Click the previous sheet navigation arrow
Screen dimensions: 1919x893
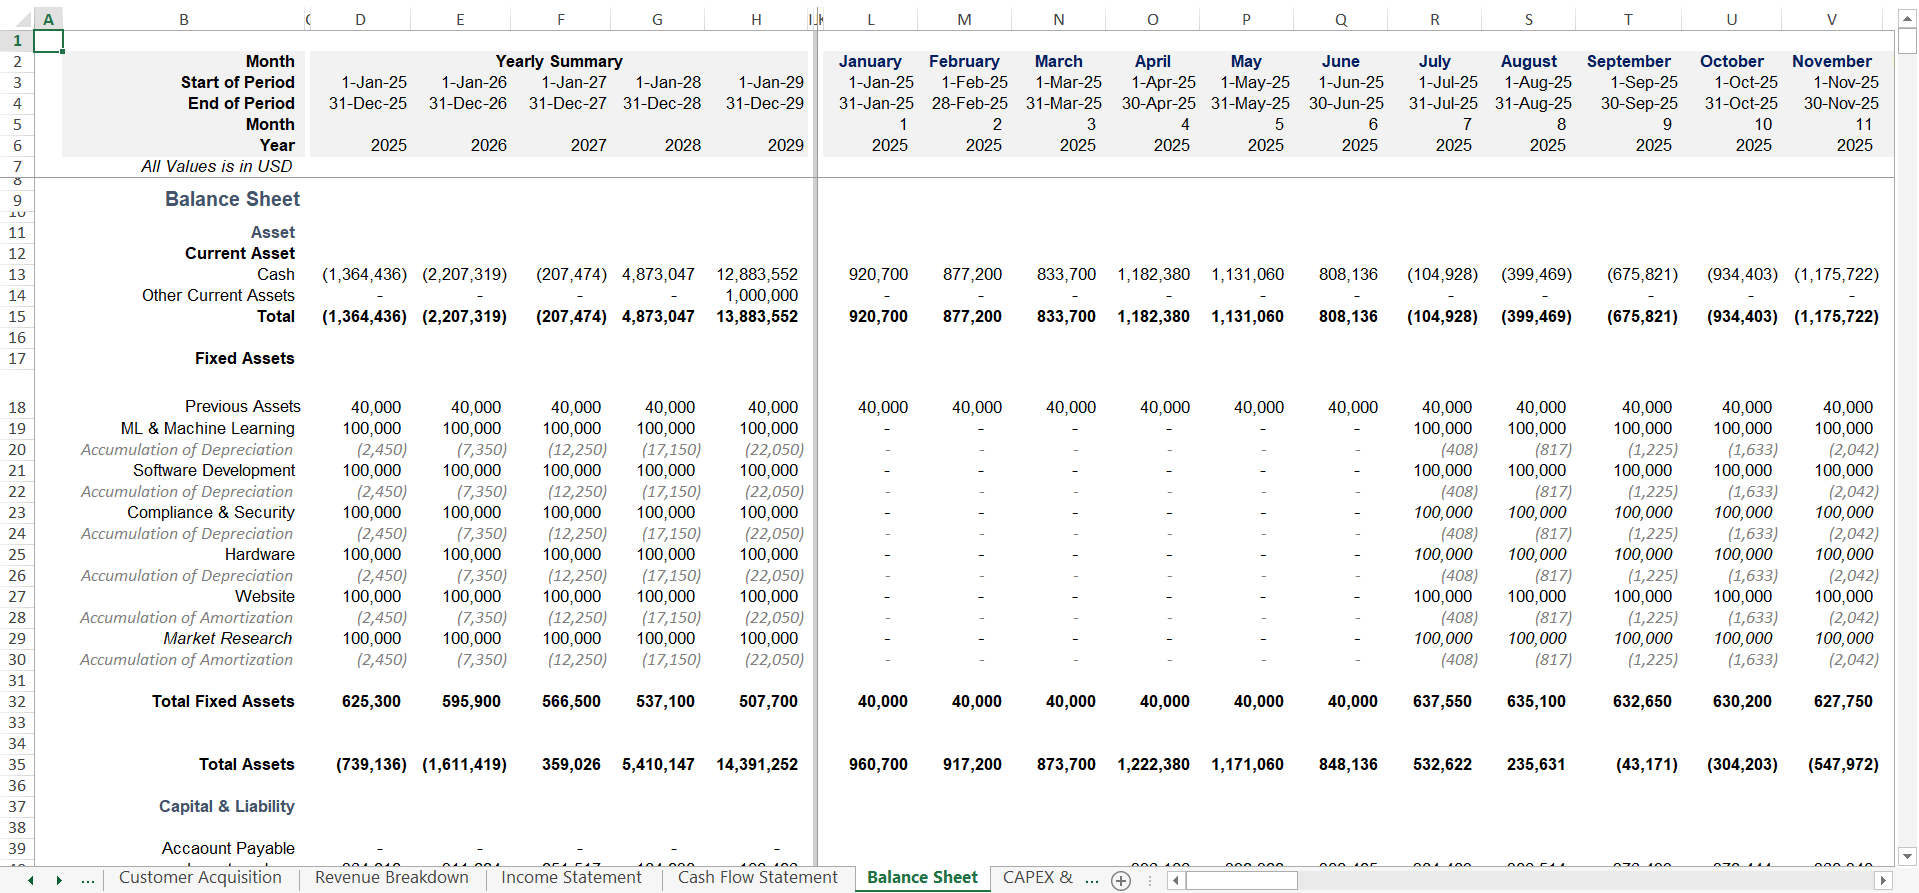pos(31,880)
